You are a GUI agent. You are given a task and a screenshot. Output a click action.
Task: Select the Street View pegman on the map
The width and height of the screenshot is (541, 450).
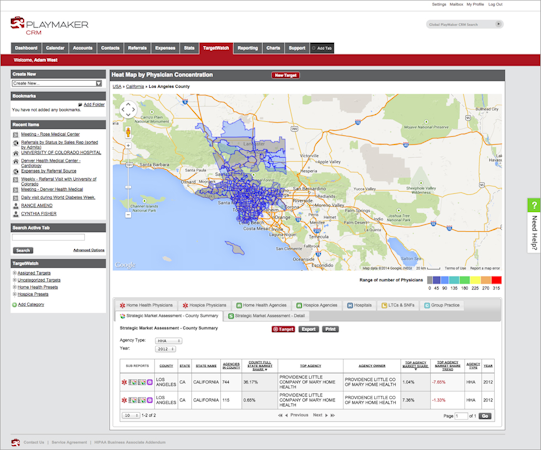(x=128, y=132)
